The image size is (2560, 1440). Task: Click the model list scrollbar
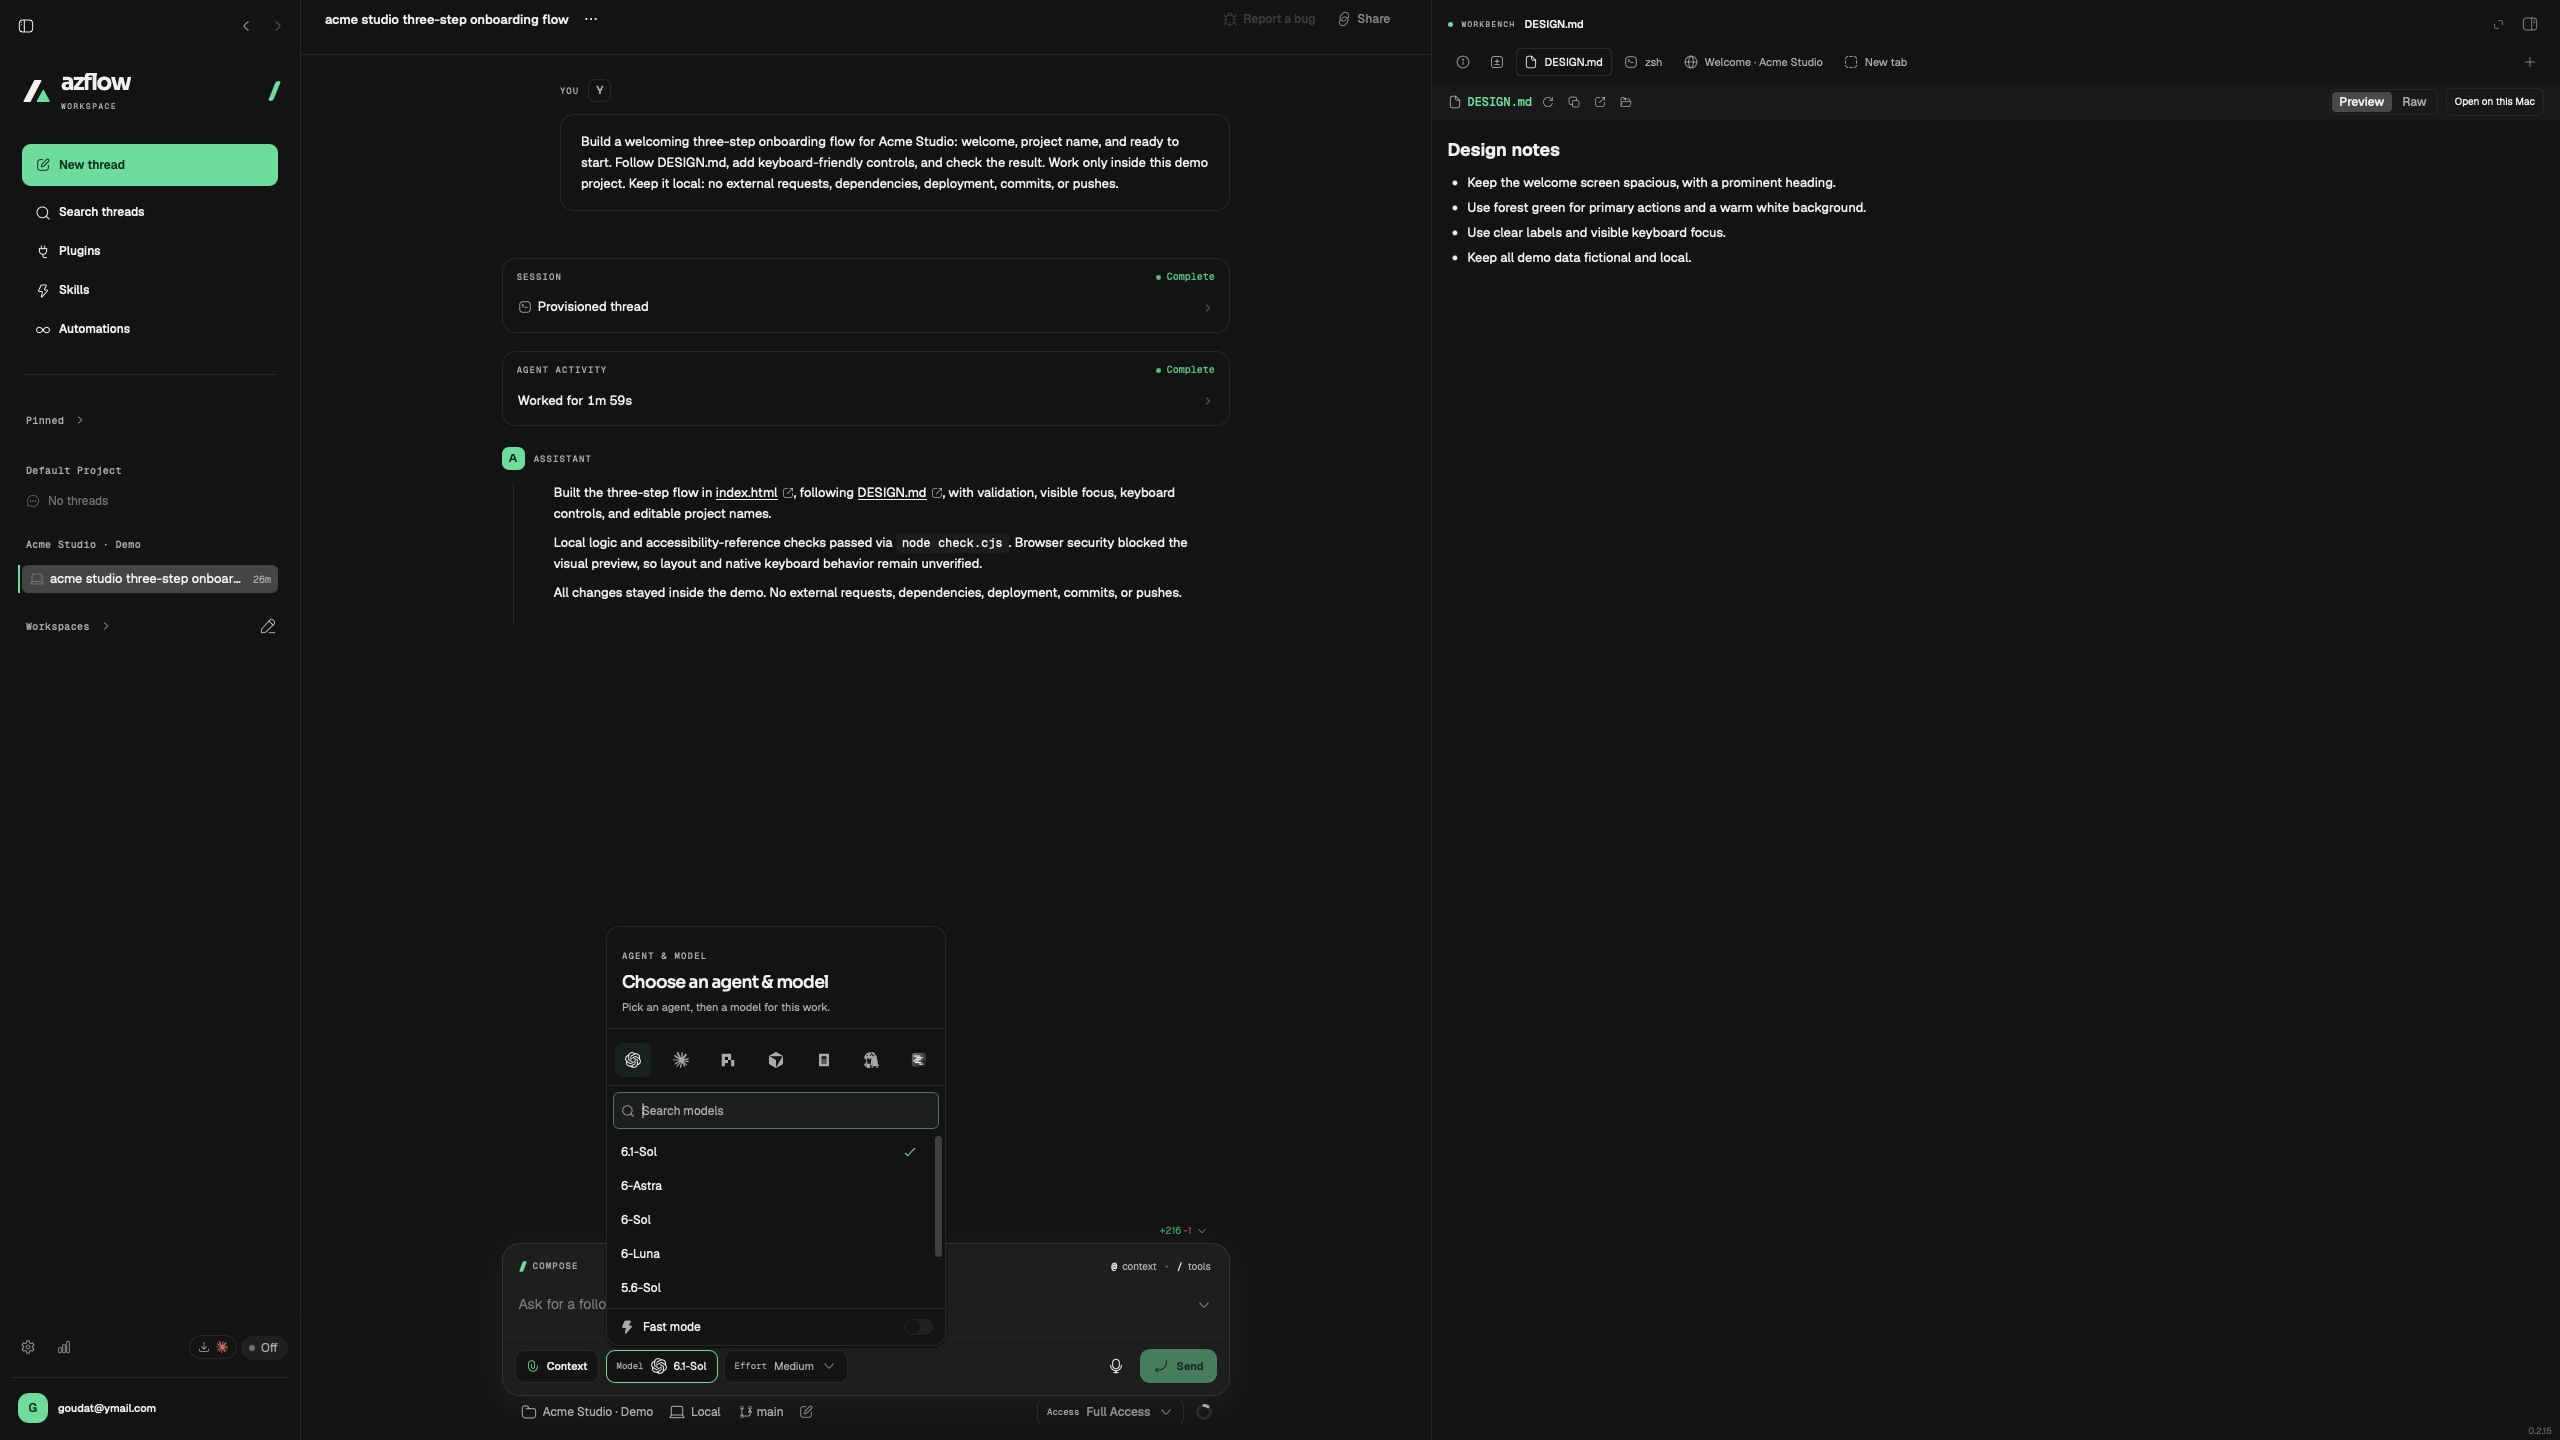click(x=938, y=1197)
